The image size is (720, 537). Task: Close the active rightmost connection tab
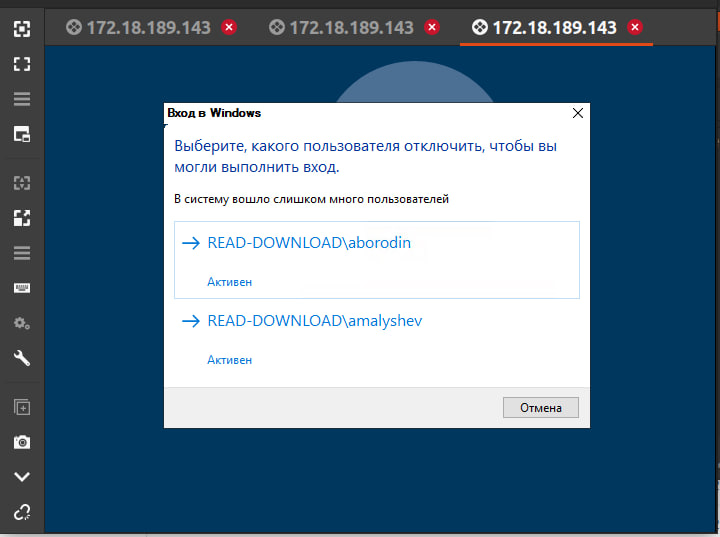pos(635,28)
